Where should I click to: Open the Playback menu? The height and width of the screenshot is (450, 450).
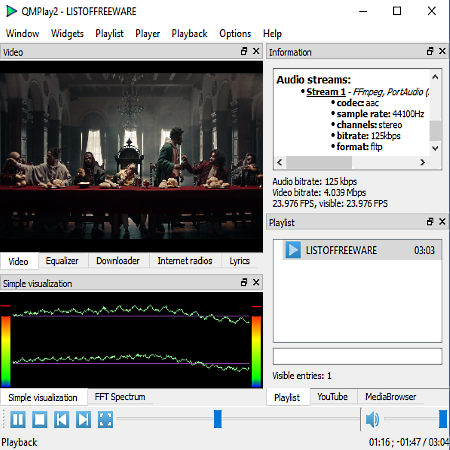(x=189, y=34)
